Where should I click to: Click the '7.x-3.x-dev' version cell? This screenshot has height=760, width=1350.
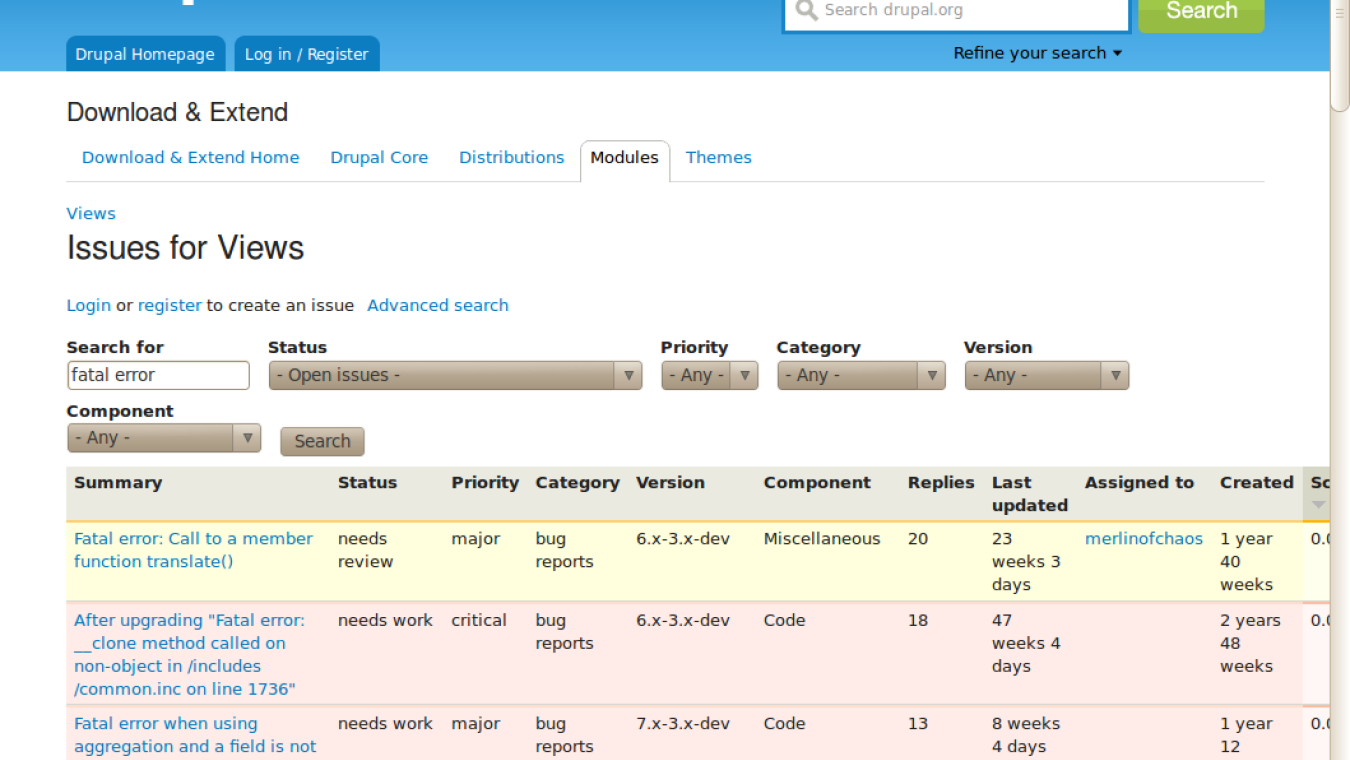pyautogui.click(x=683, y=723)
